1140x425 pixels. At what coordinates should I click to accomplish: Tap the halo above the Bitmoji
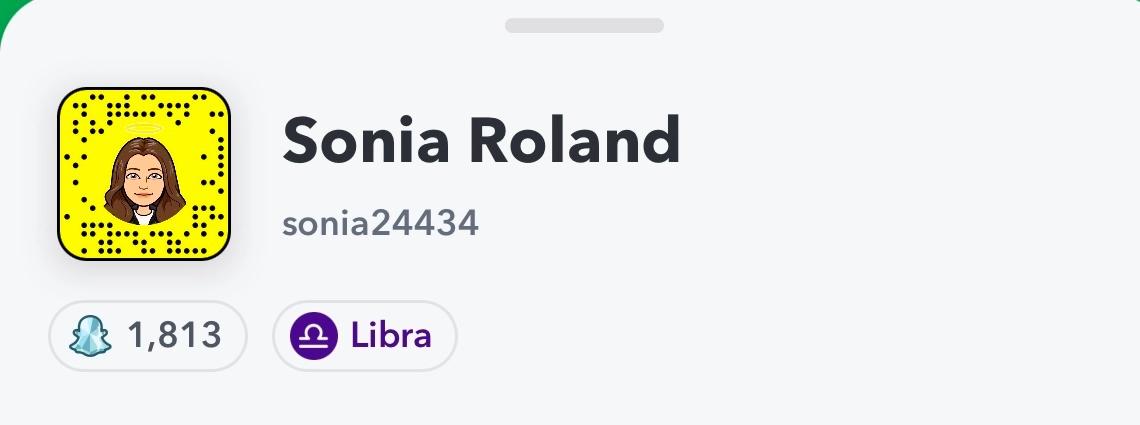click(x=144, y=130)
